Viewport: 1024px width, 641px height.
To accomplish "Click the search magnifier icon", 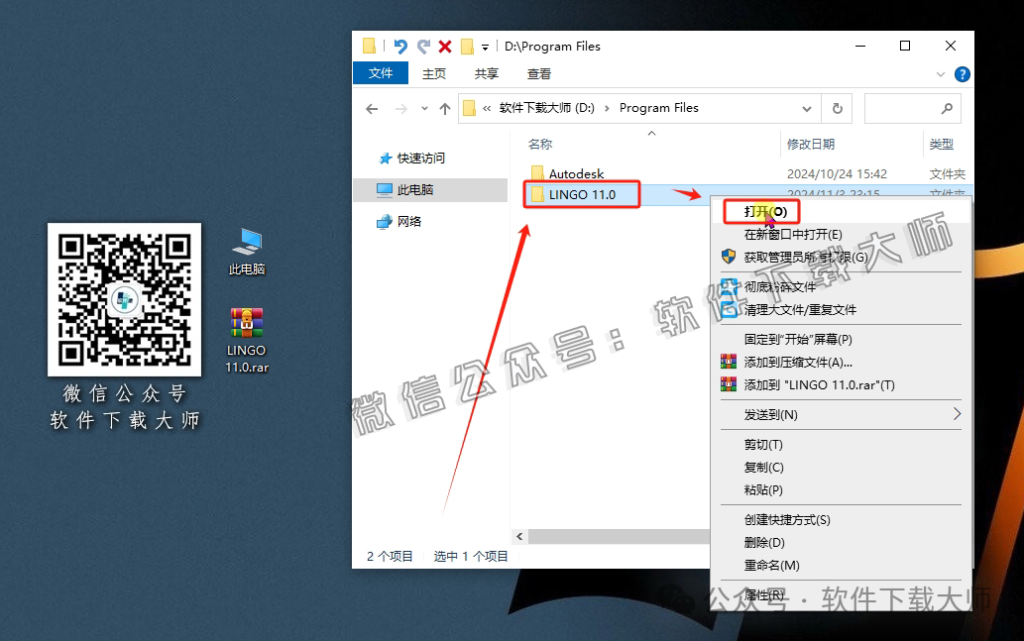I will pos(948,108).
